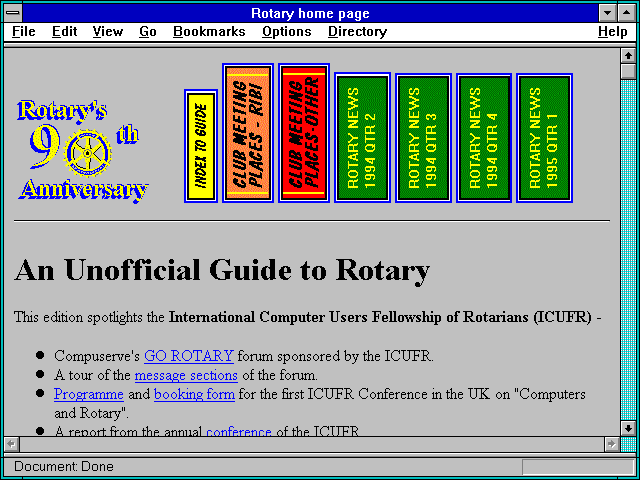The width and height of the screenshot is (640, 480).
Task: Open the Go menu
Action: [148, 32]
